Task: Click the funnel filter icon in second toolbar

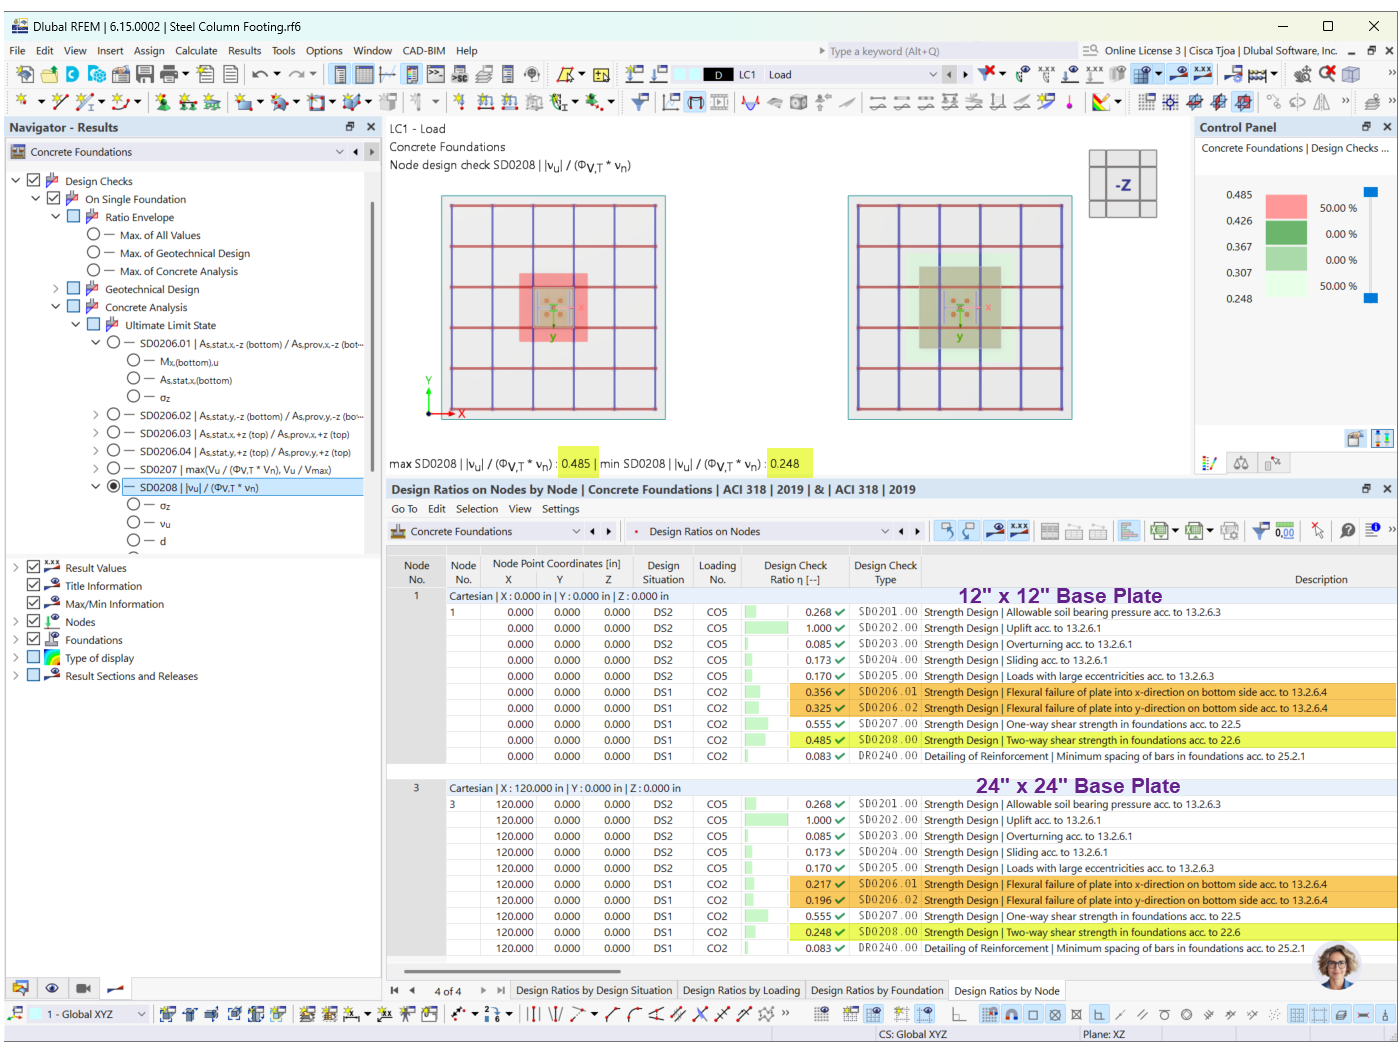Action: 640,102
